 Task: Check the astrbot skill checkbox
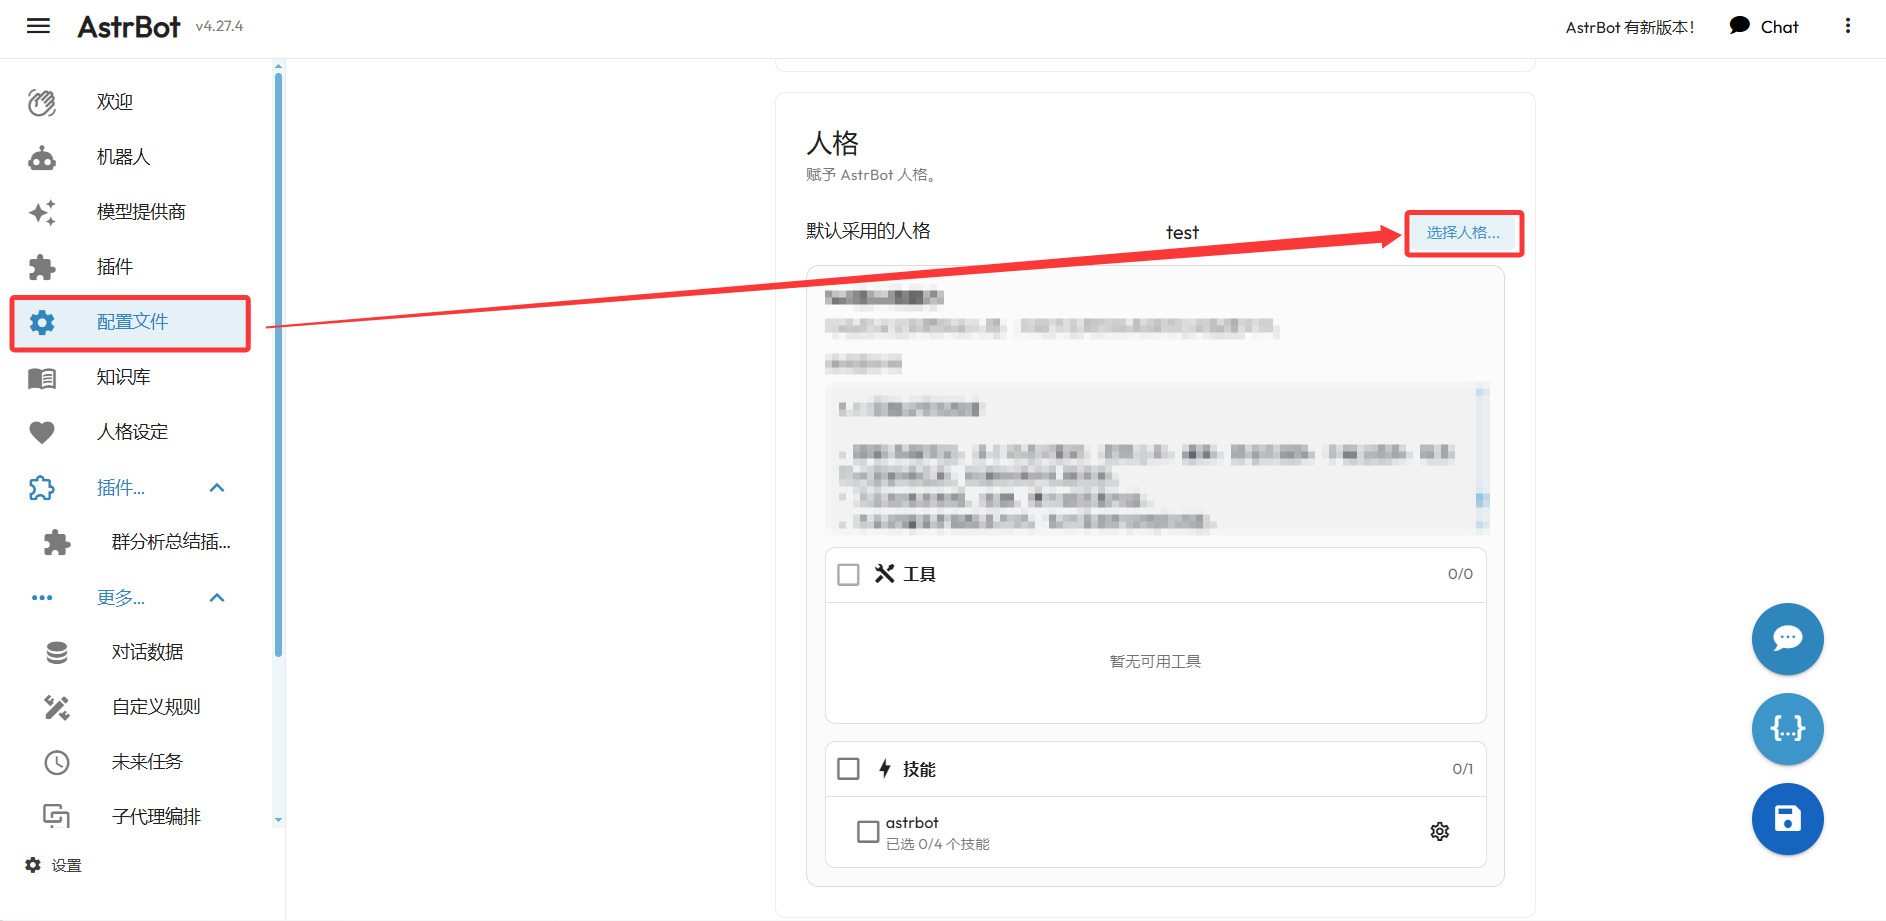click(868, 831)
